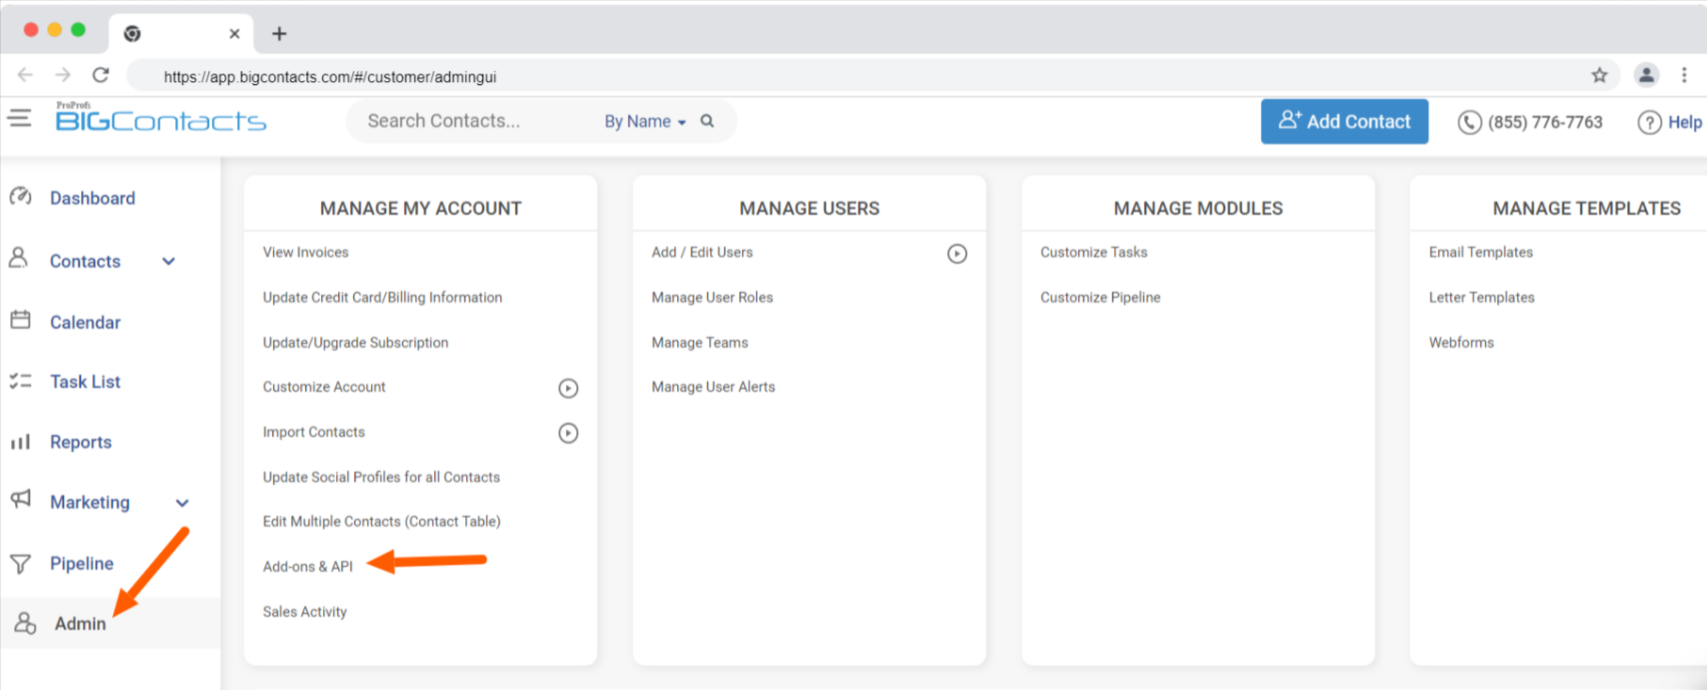The image size is (1707, 690).
Task: Open Dashboard from sidebar
Action: (x=92, y=198)
